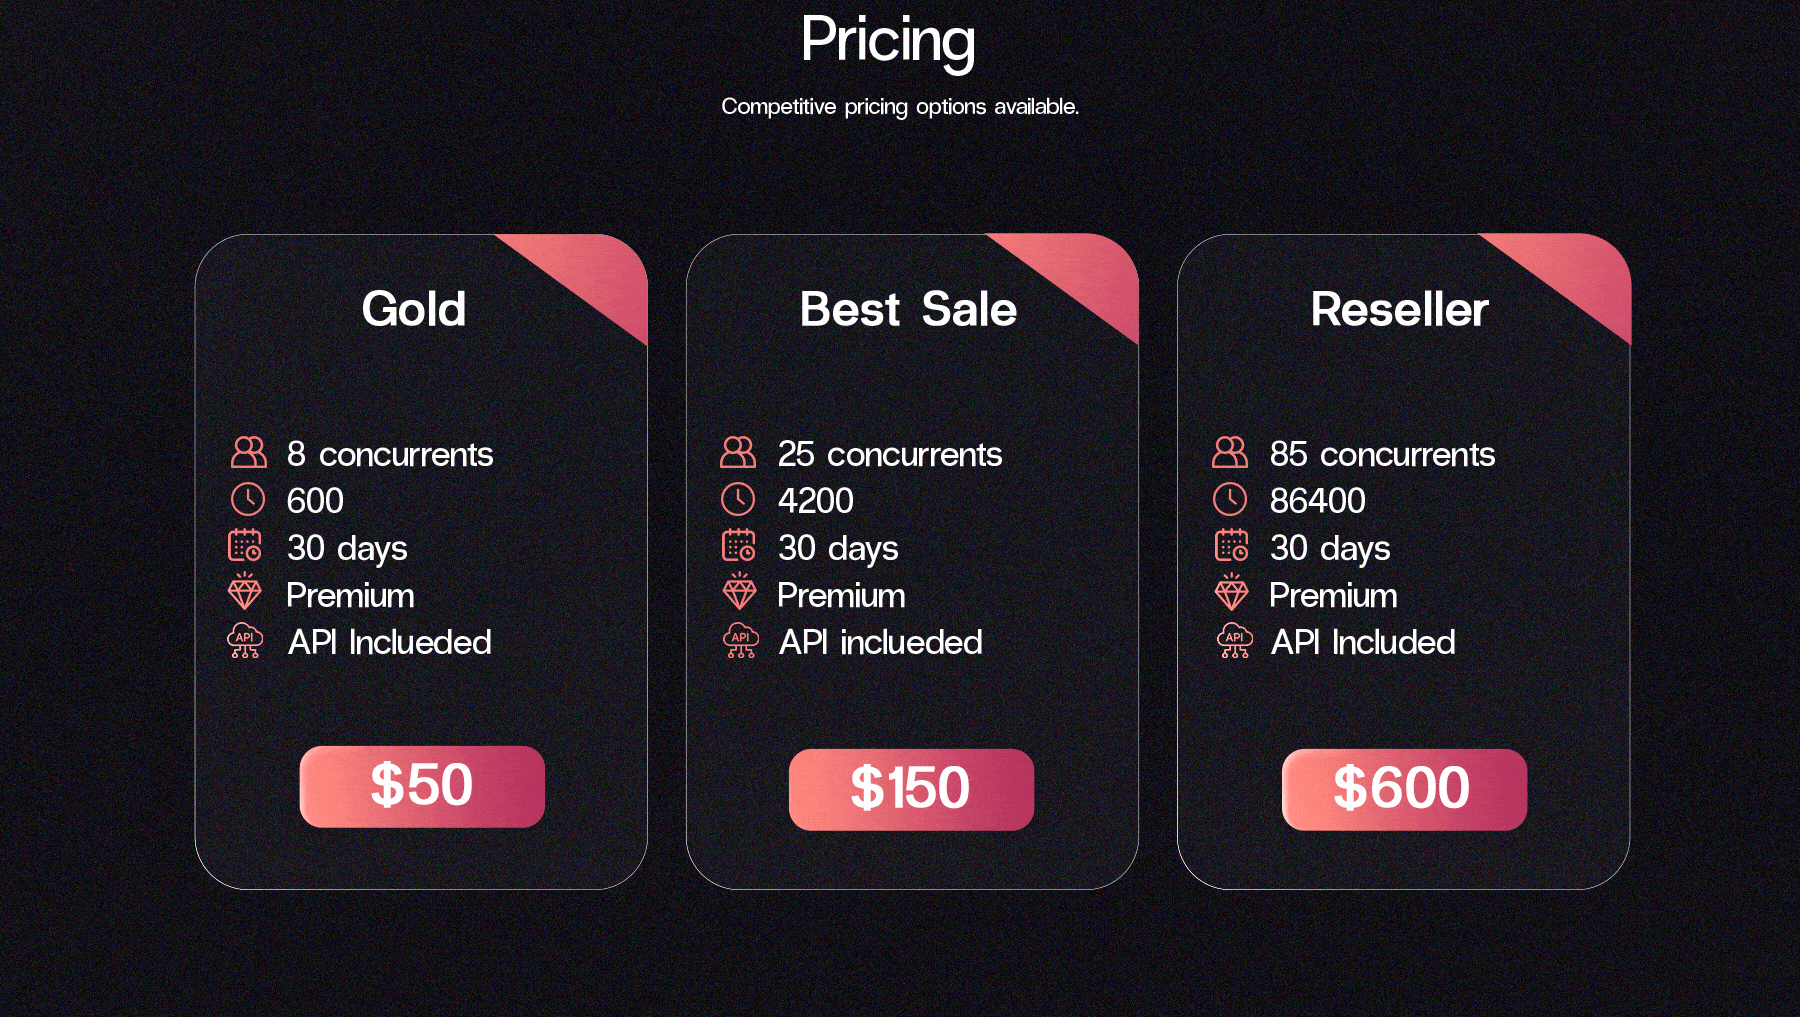Click the diamond Premium icon in Gold plan
This screenshot has width=1800, height=1017.
245,592
